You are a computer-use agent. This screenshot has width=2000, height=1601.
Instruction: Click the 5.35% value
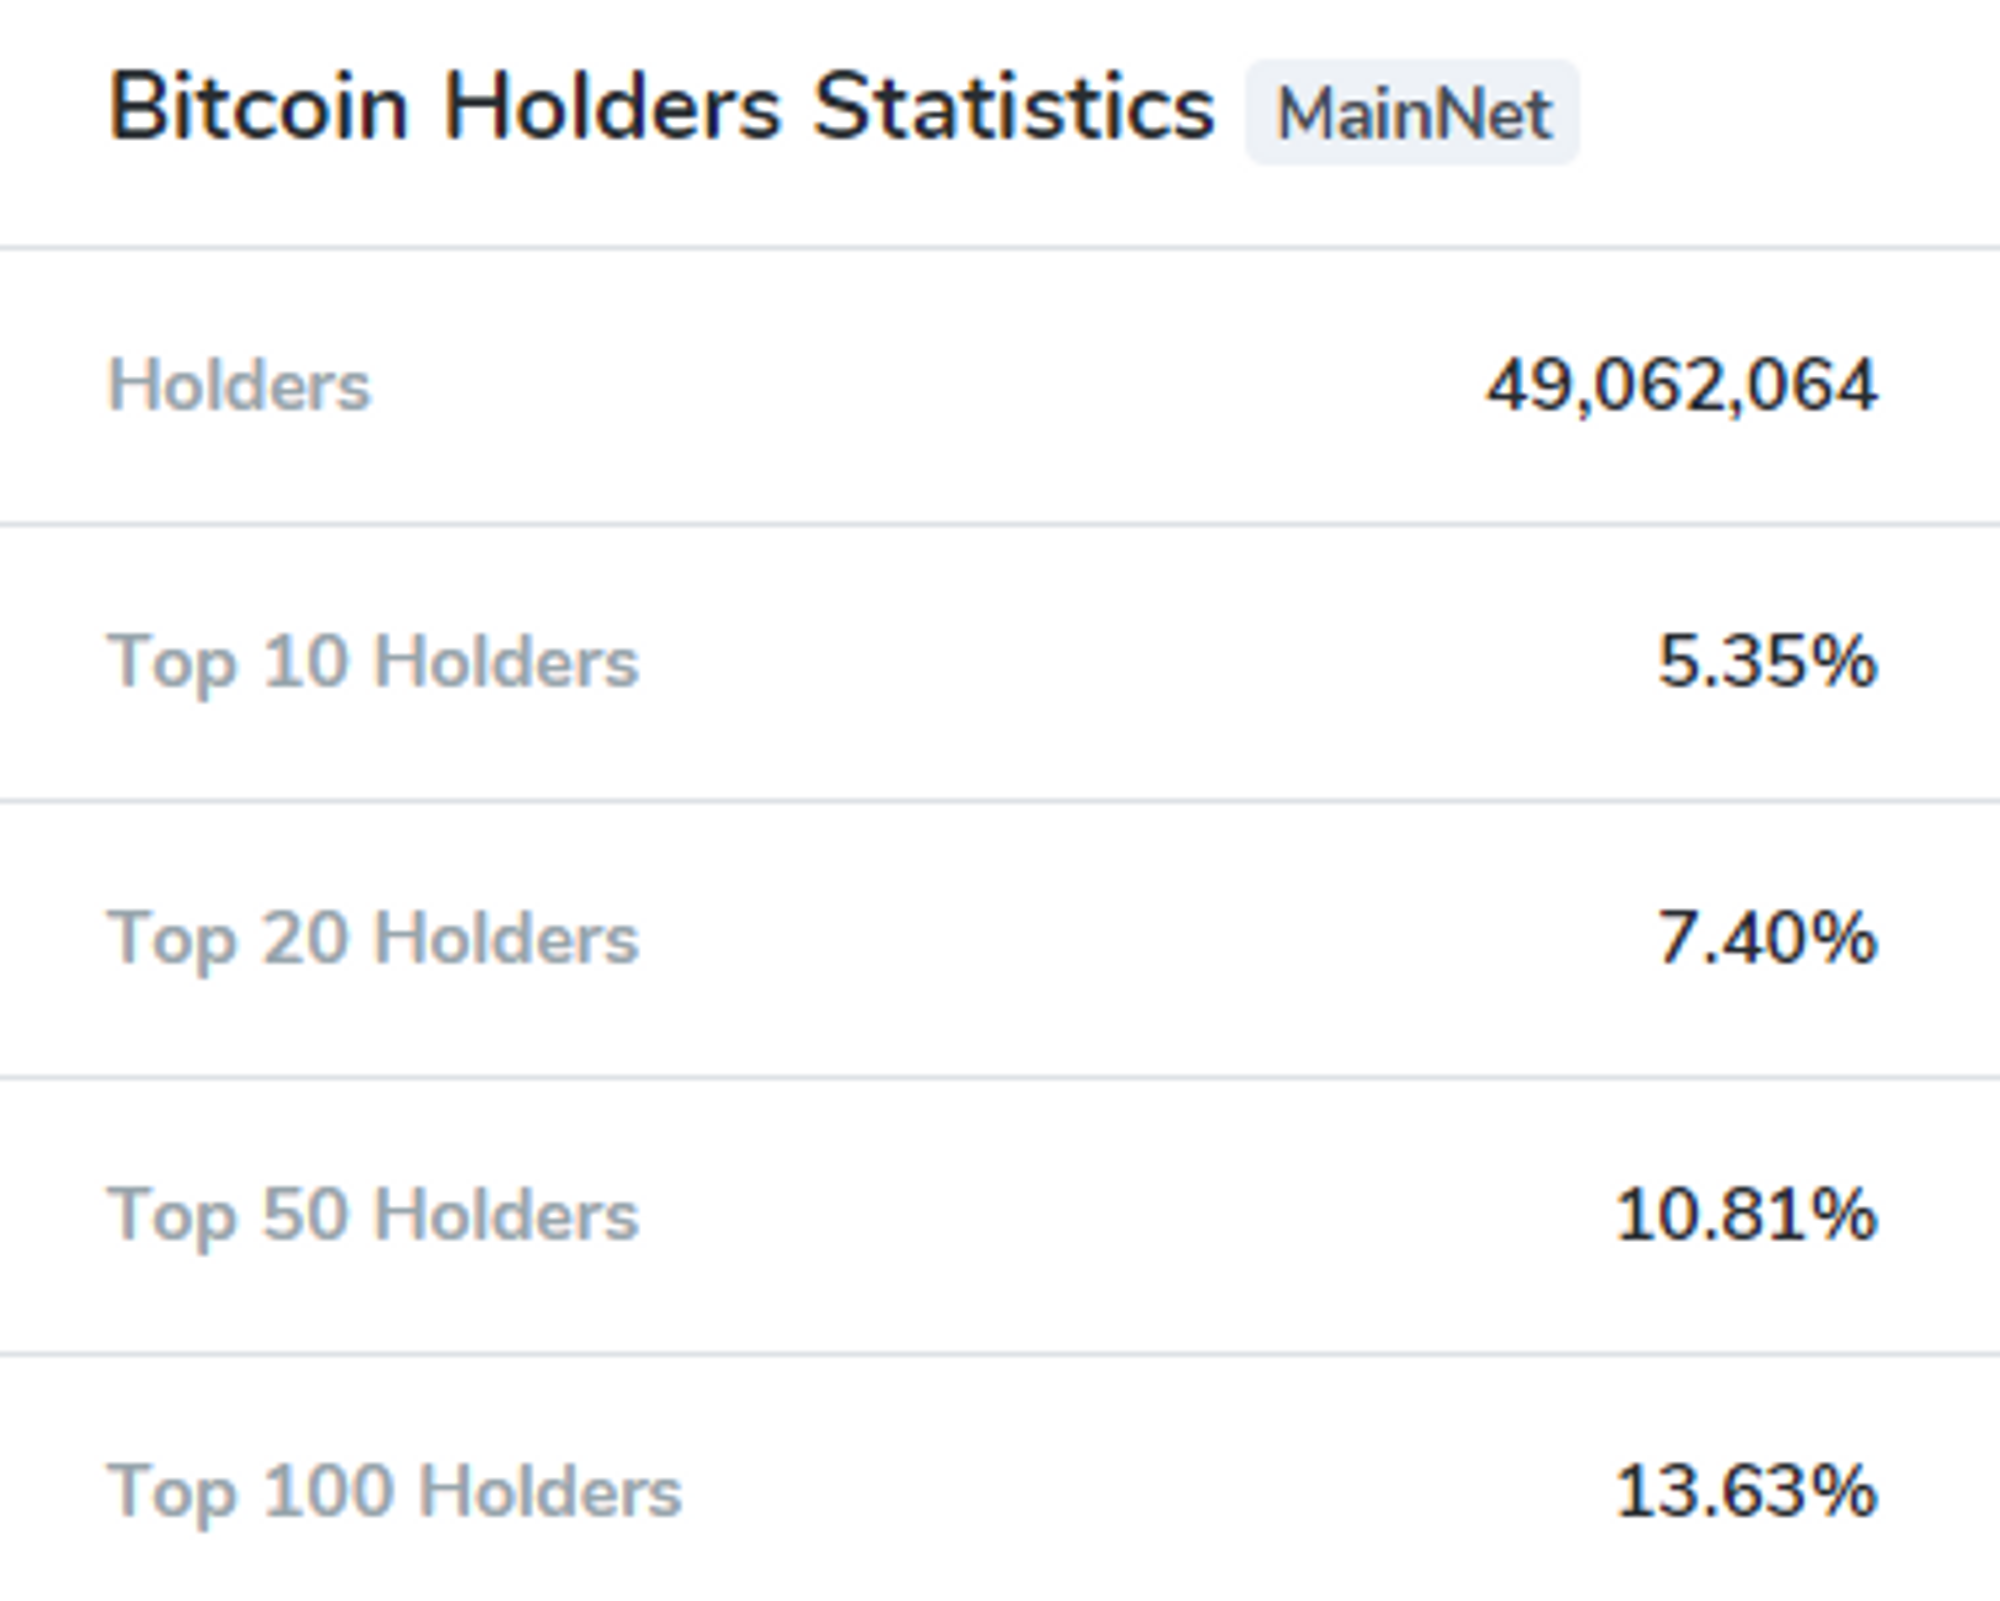[x=1766, y=662]
